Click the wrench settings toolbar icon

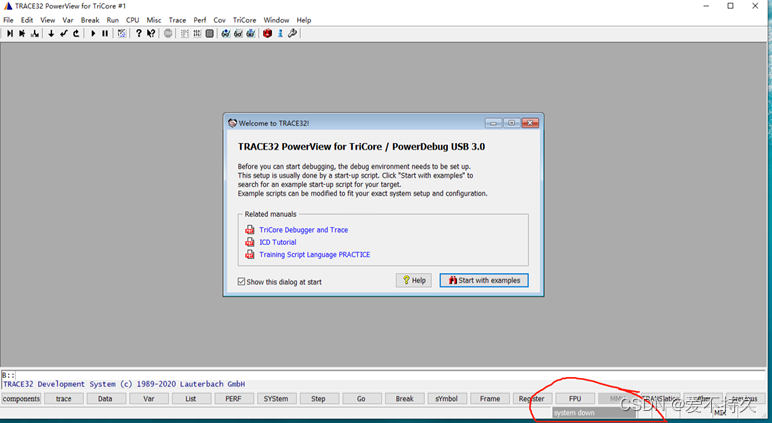click(x=292, y=33)
